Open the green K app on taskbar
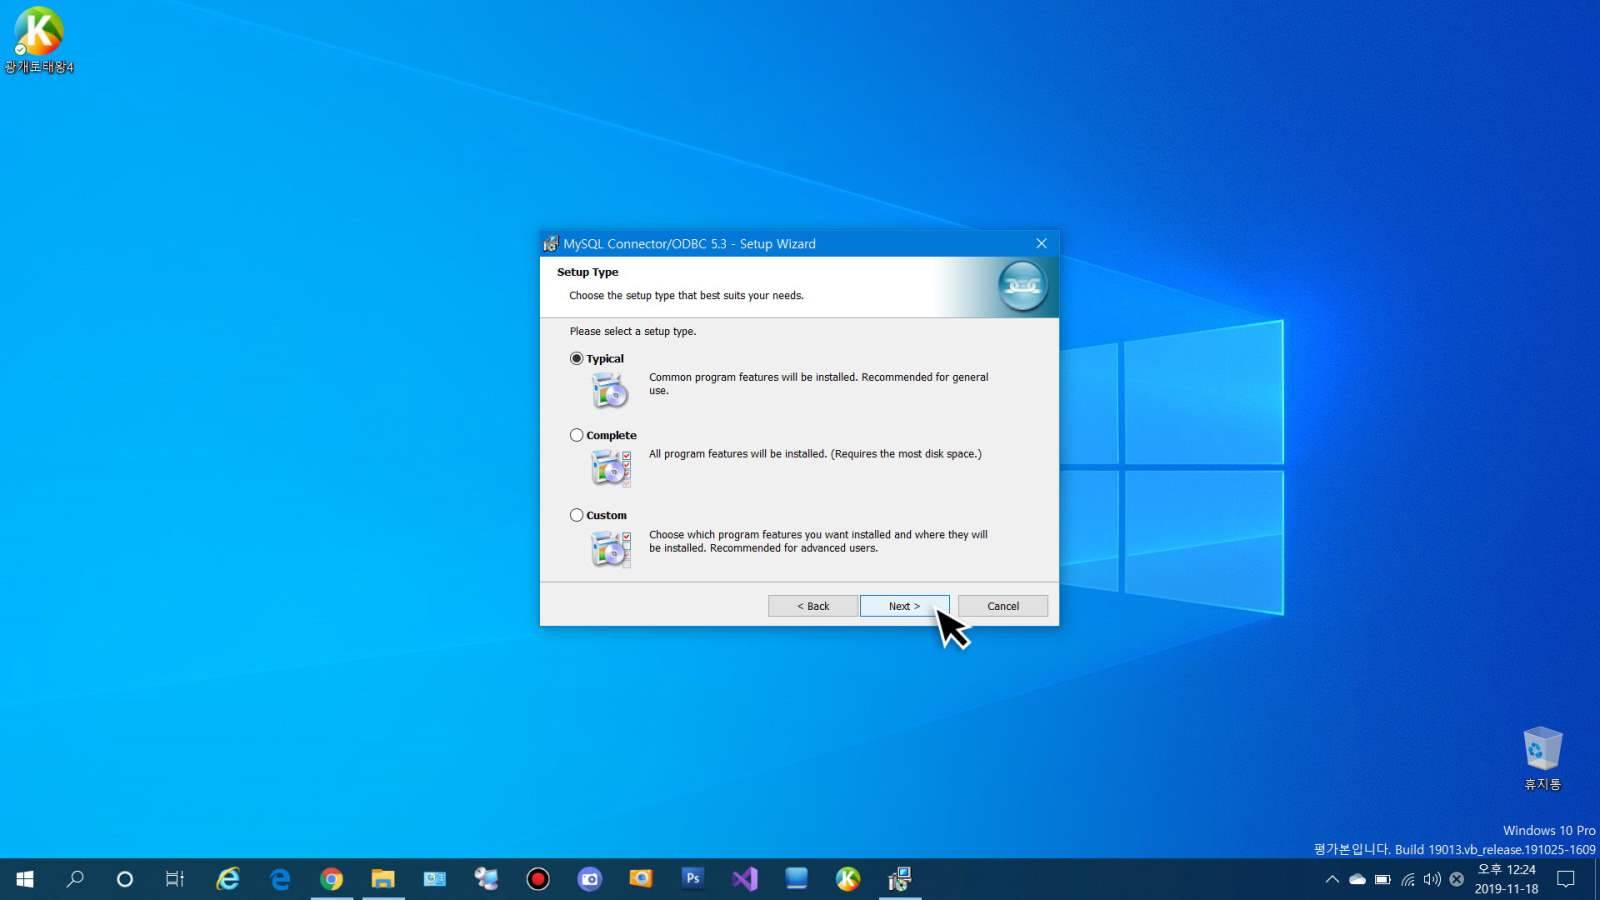Image resolution: width=1600 pixels, height=900 pixels. (848, 879)
